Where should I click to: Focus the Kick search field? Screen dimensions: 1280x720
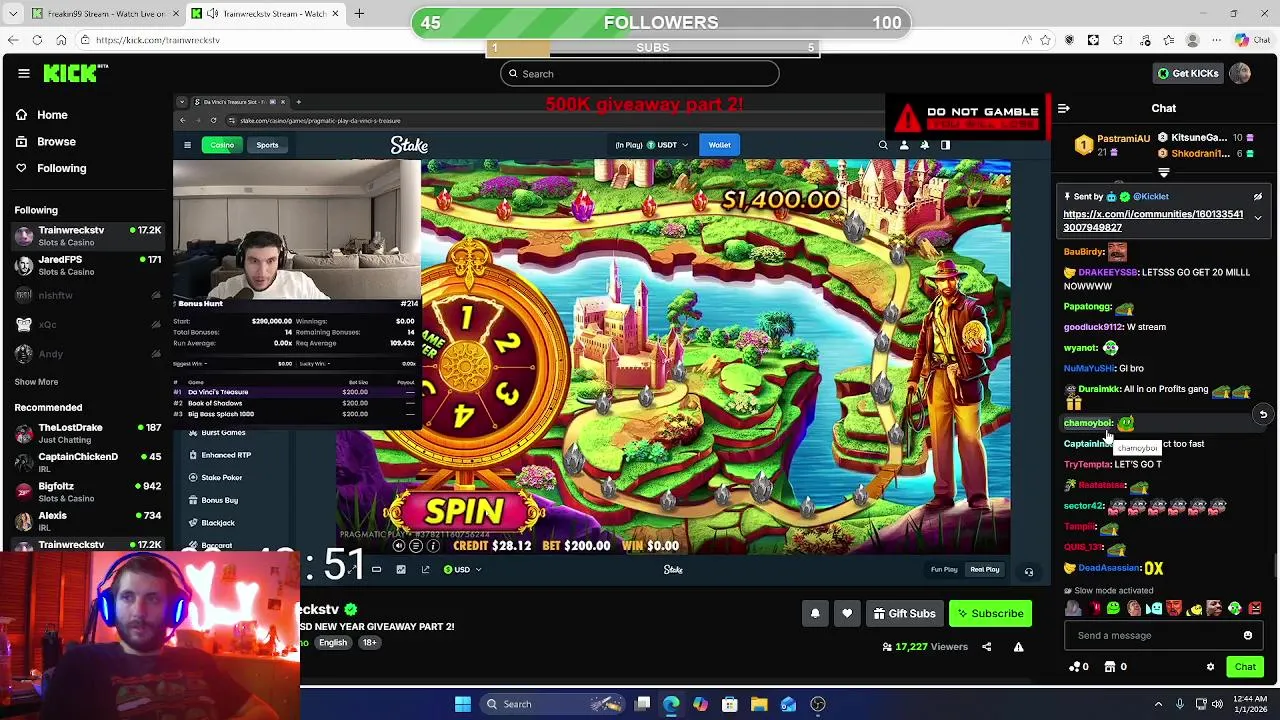click(x=640, y=74)
